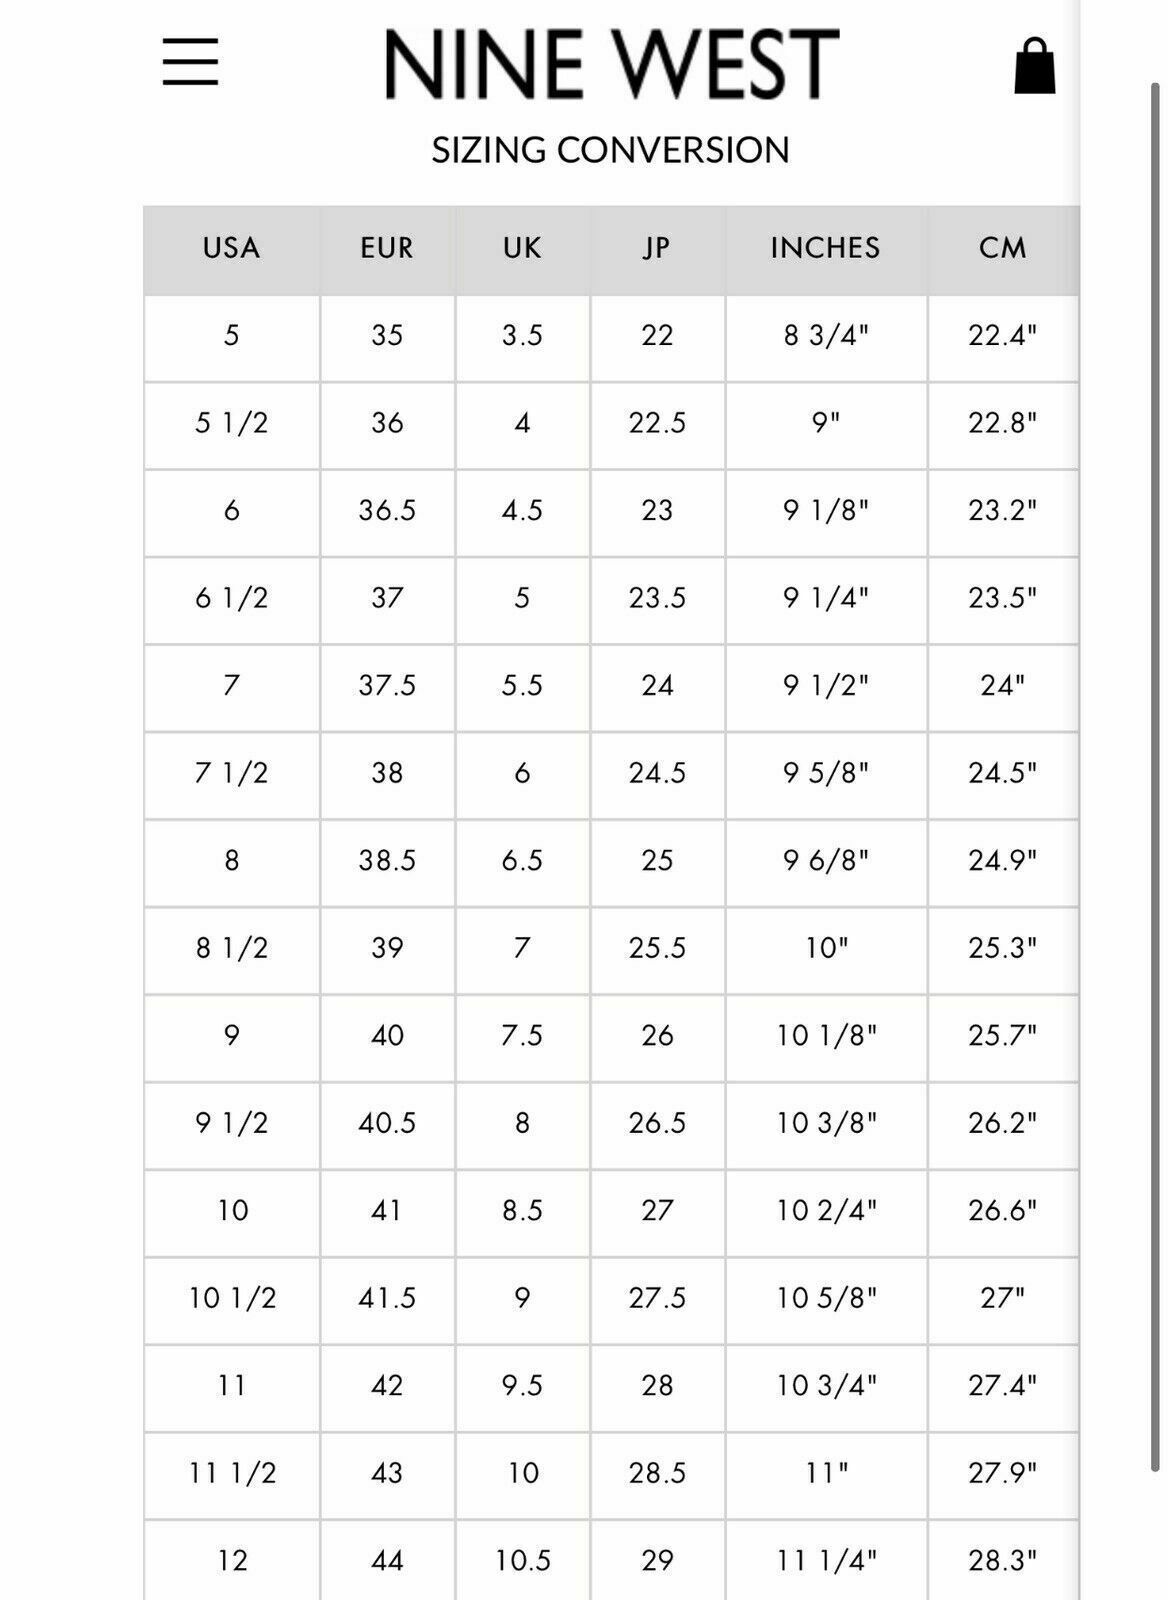The width and height of the screenshot is (1168, 1600).
Task: Click EUR size 40.5 cell
Action: point(387,1124)
